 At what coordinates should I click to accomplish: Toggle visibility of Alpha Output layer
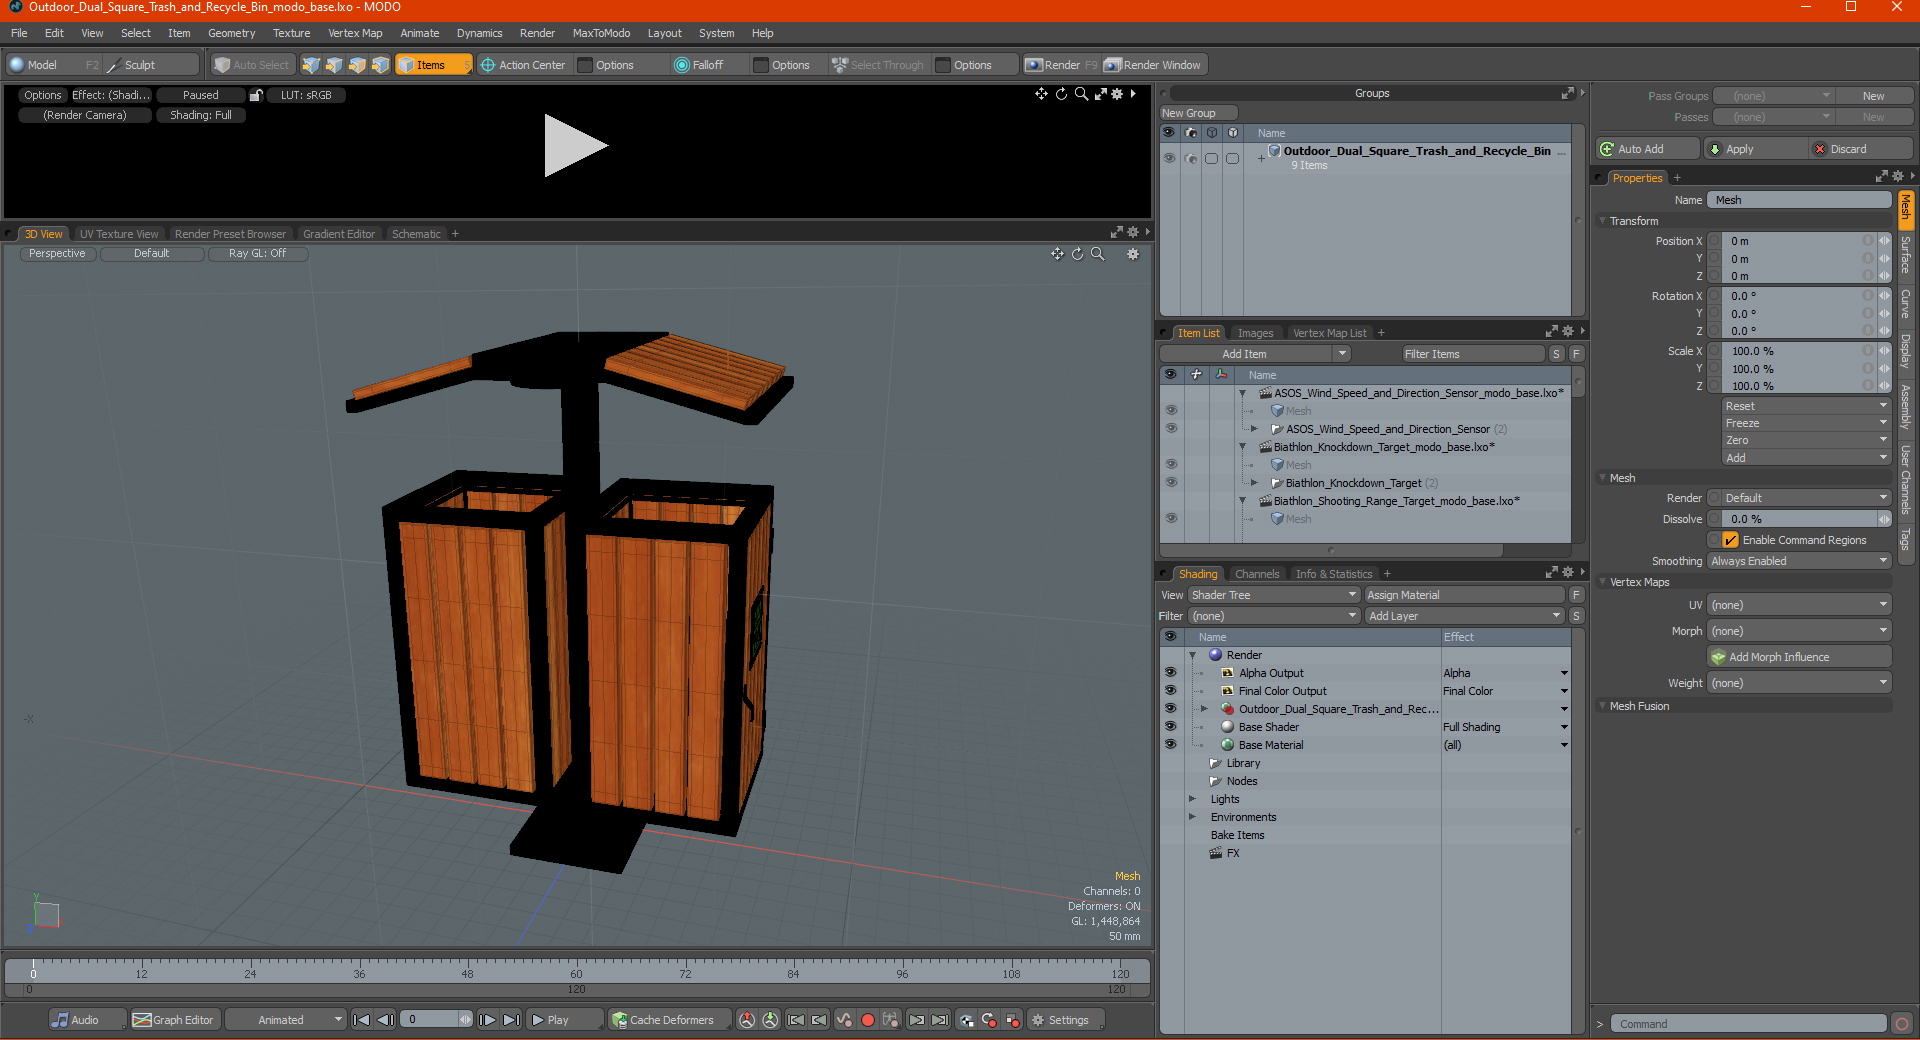[1170, 673]
